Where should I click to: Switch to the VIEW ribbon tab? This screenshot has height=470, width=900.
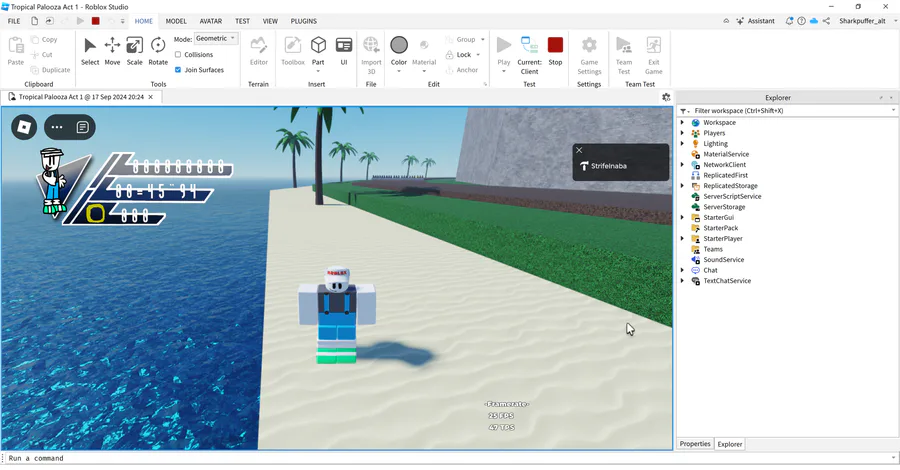[270, 21]
